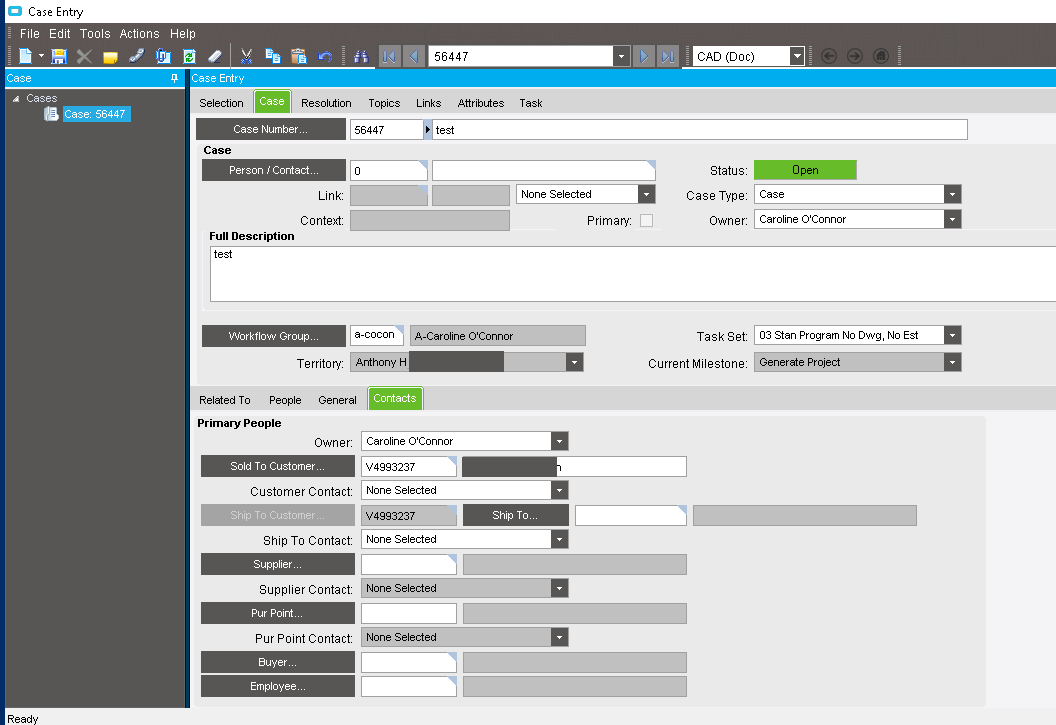Click the Undo arrow icon

click(x=325, y=57)
